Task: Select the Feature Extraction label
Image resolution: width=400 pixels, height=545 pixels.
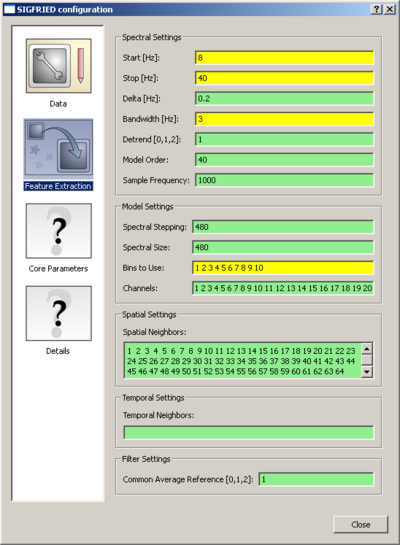Action: (58, 186)
